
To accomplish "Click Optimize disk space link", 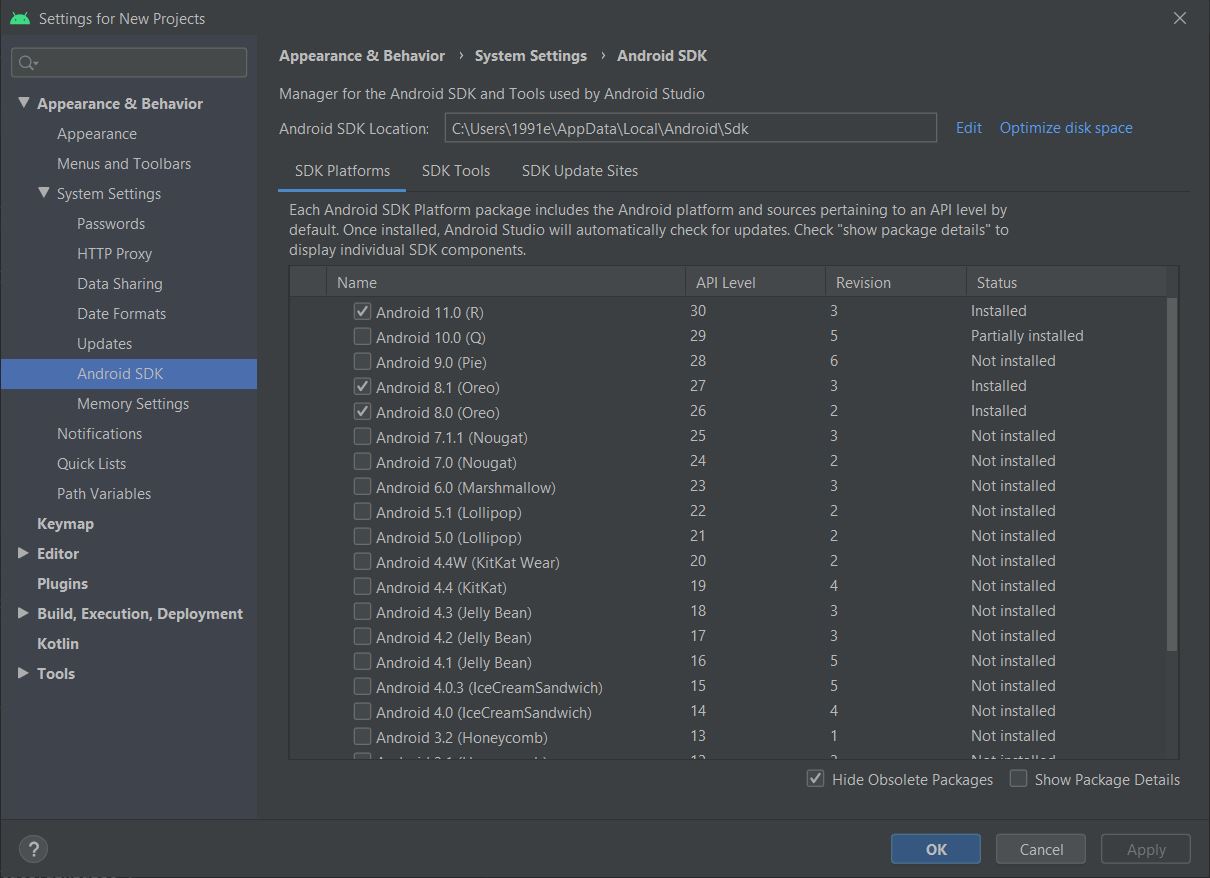I will (x=1066, y=128).
